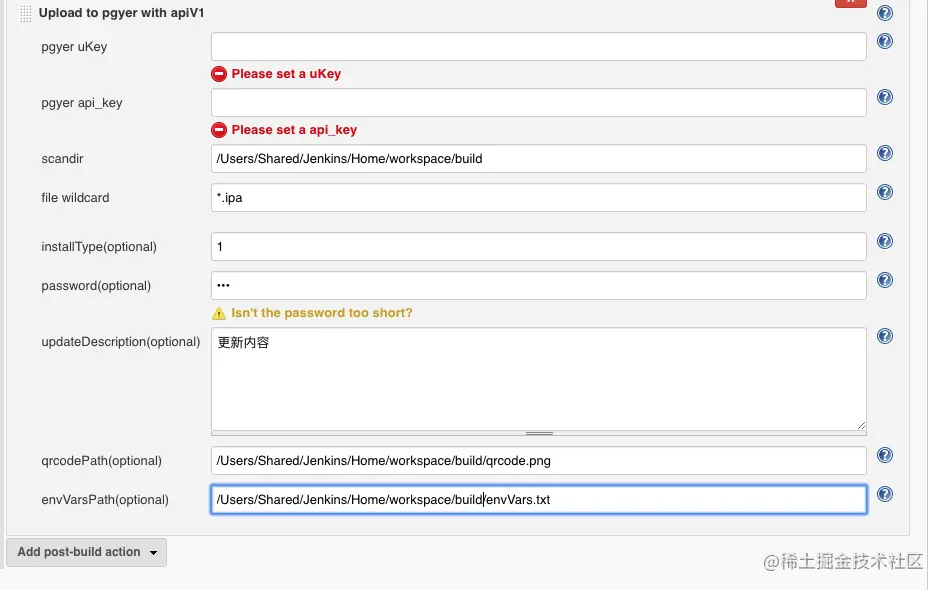Grab the updateDescription resize handle bar
942x590 pixels.
(539, 434)
